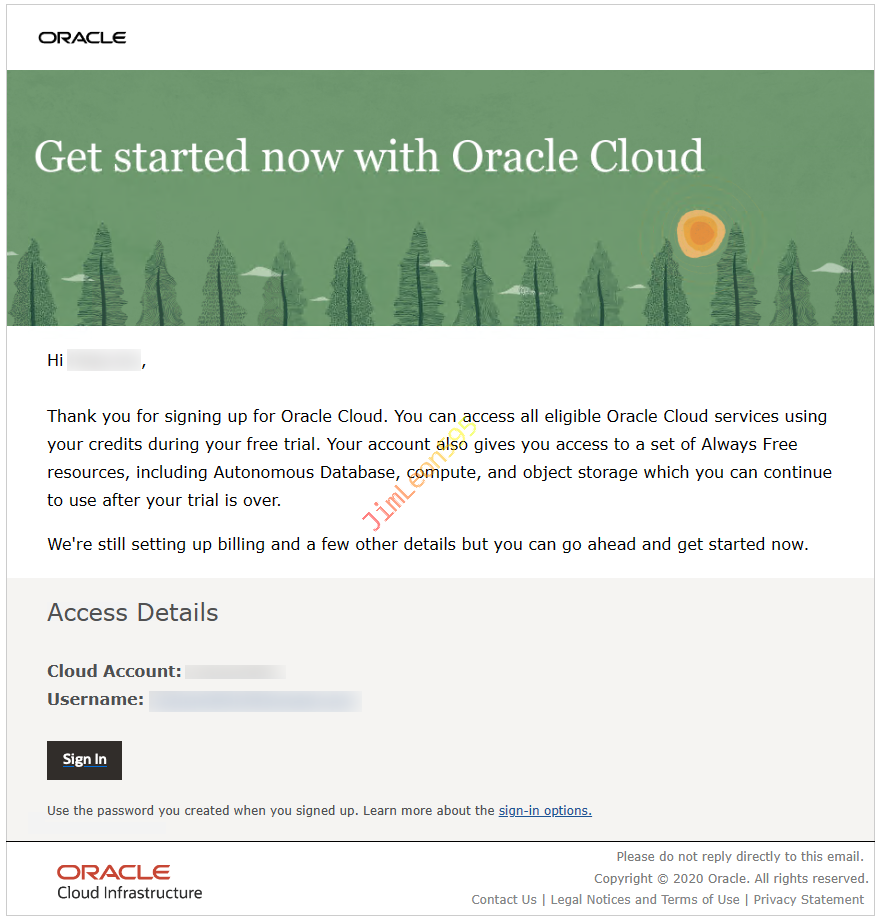Click the Oracle logo in the header

click(82, 38)
